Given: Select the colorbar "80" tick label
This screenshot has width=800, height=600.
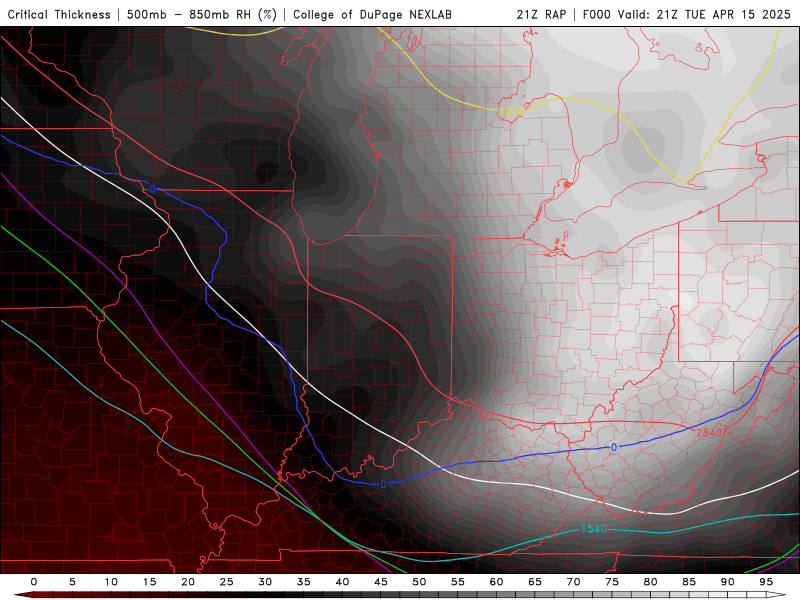Looking at the screenshot, I should 651,582.
